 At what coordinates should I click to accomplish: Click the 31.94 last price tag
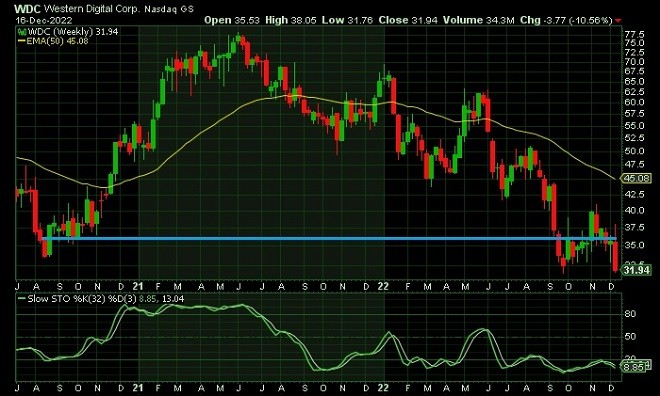pyautogui.click(x=636, y=270)
